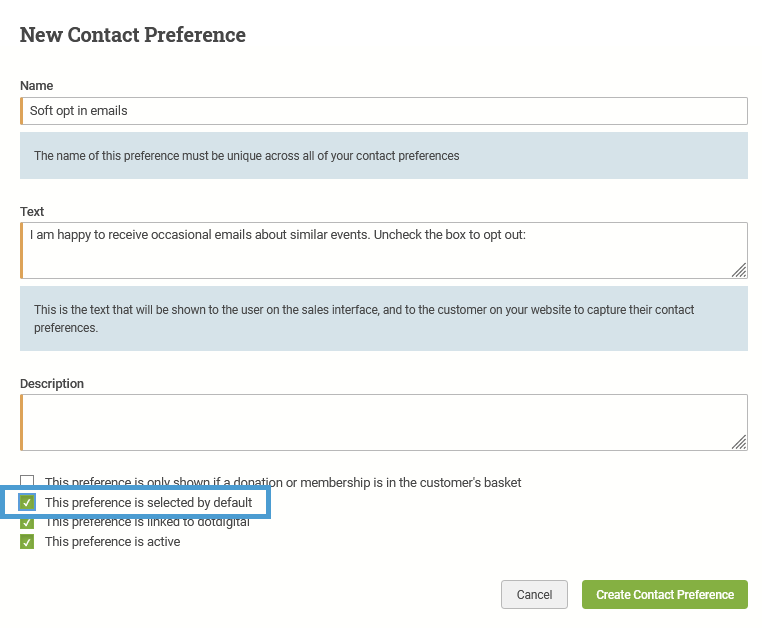Click the 'Text' field label
Screen dimensions: 762x628
click(32, 211)
